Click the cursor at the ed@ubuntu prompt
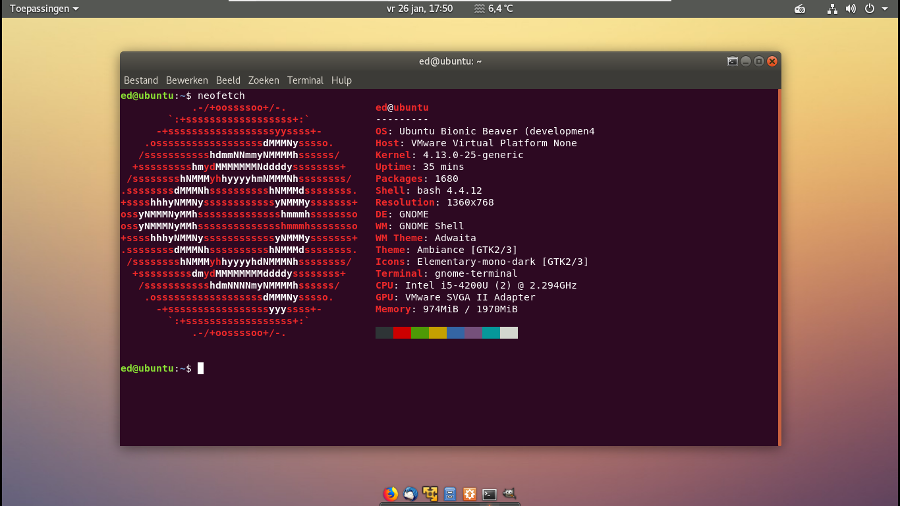This screenshot has width=900, height=506. 201,368
